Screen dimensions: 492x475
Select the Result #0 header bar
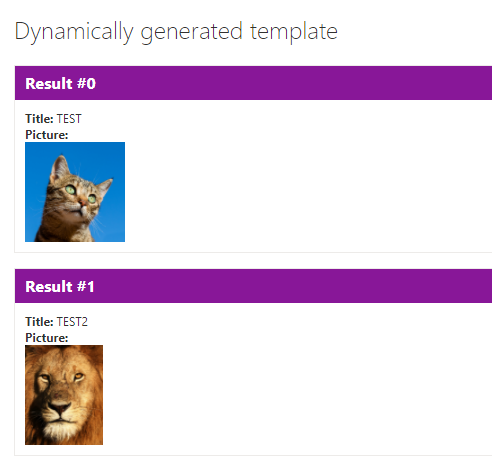(253, 83)
